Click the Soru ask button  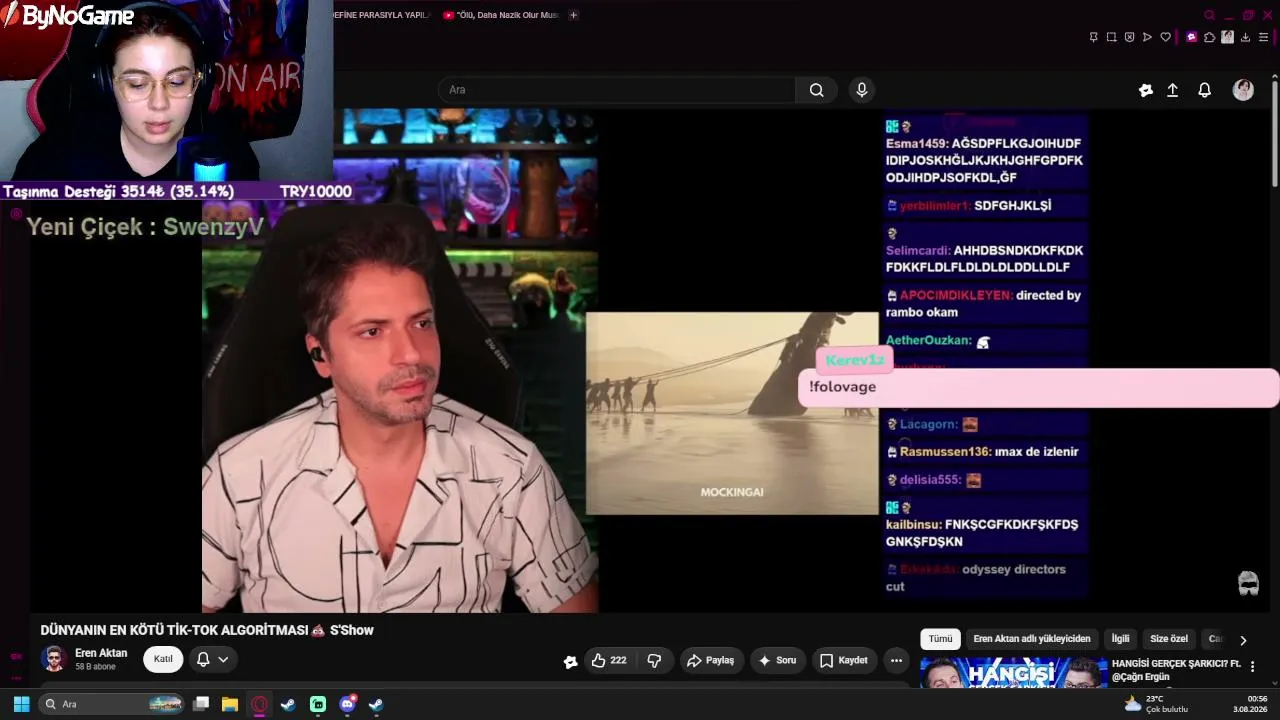click(x=777, y=660)
